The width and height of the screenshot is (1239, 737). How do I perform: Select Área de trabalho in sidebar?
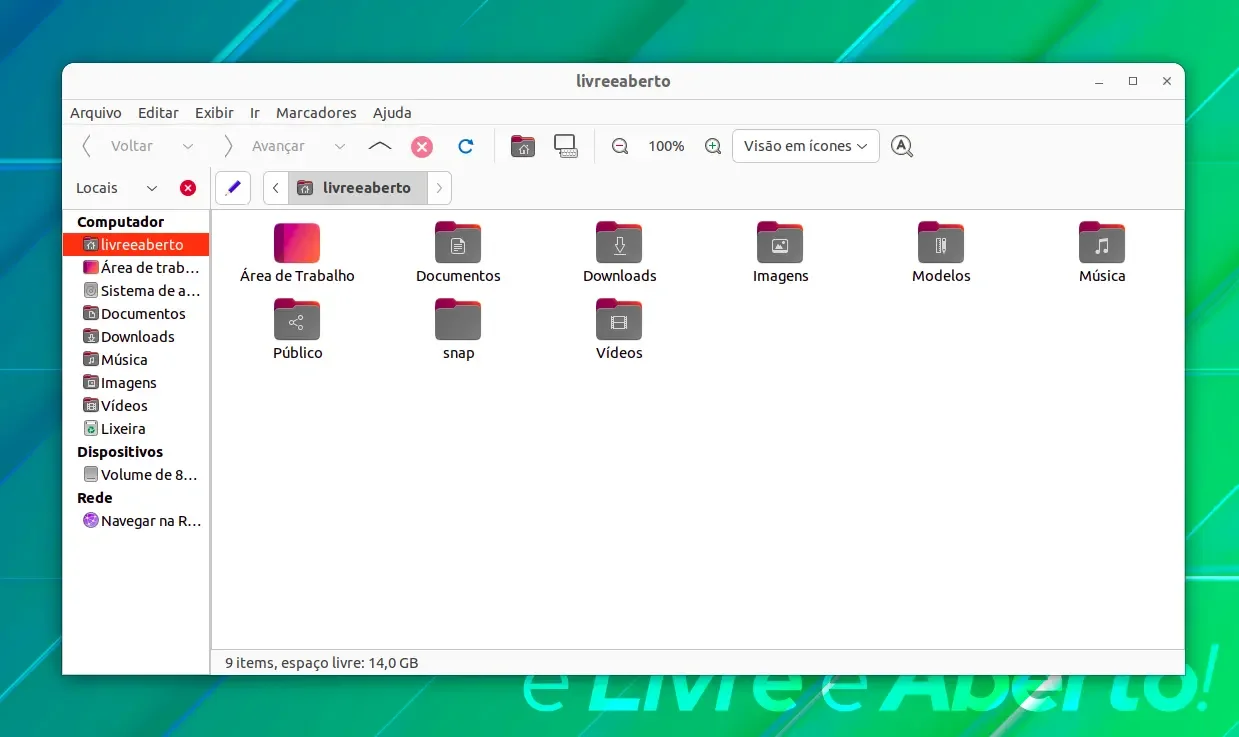pyautogui.click(x=136, y=267)
